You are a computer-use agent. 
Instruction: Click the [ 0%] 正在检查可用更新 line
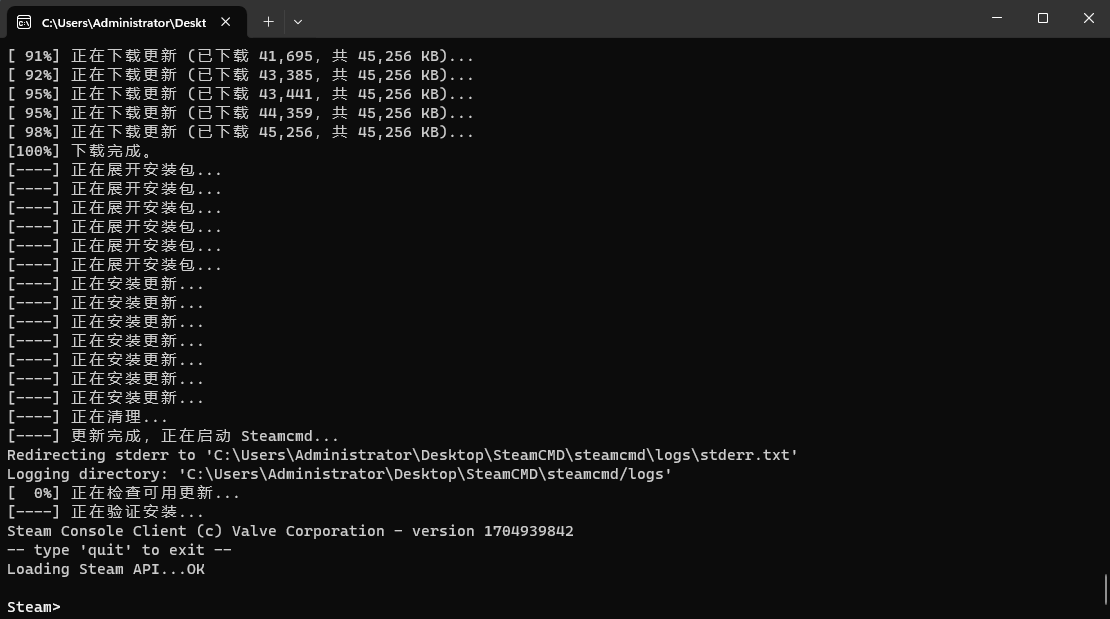click(x=124, y=493)
